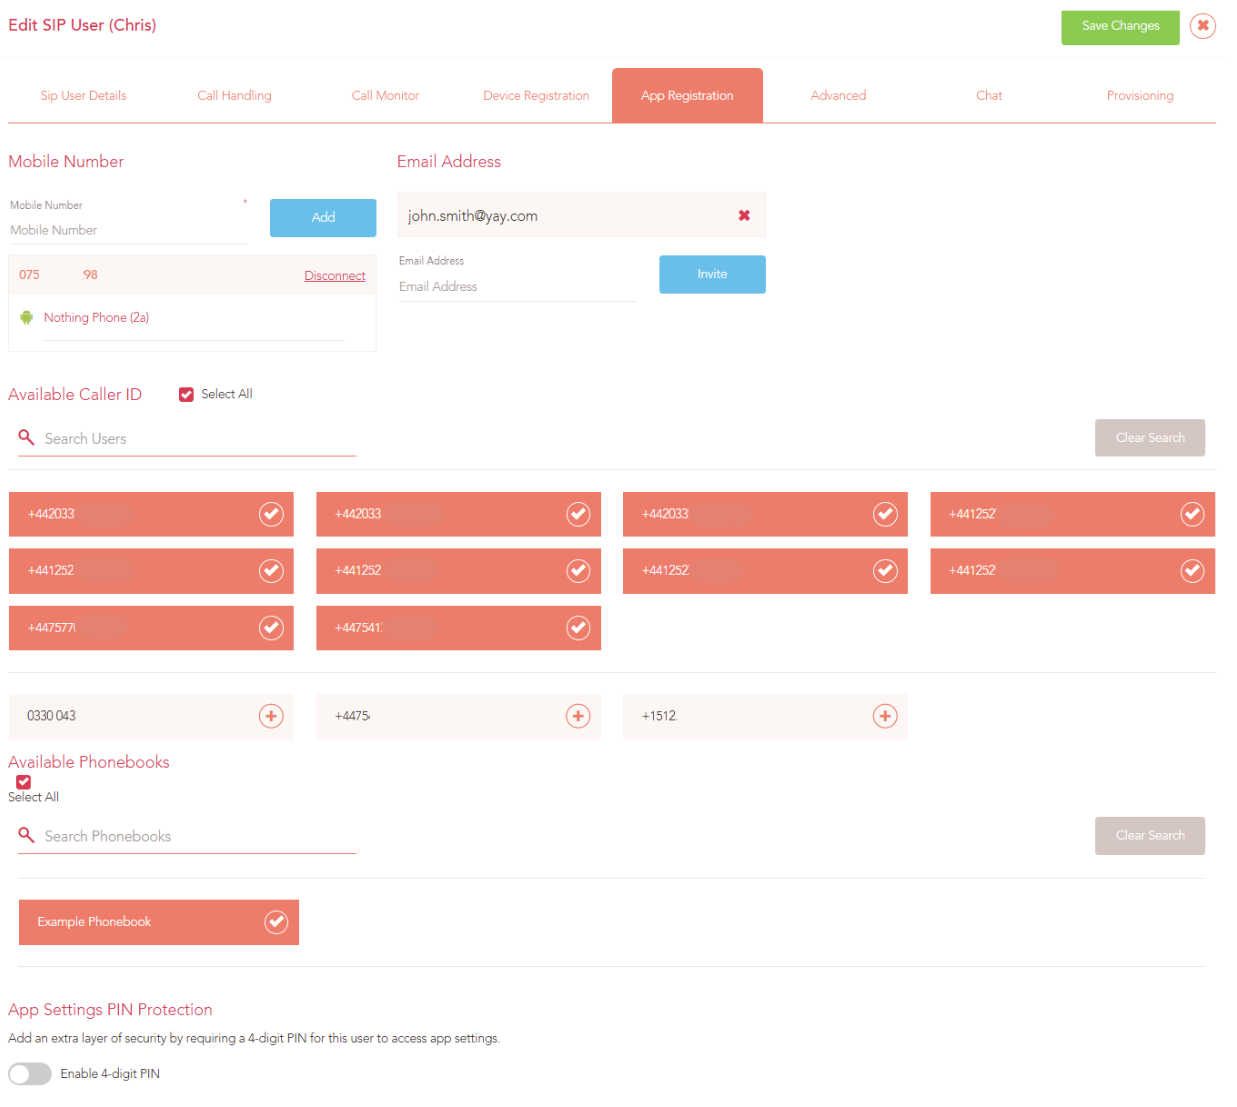The width and height of the screenshot is (1237, 1107).
Task: Add the +4475 caller ID plus icon
Action: 578,716
